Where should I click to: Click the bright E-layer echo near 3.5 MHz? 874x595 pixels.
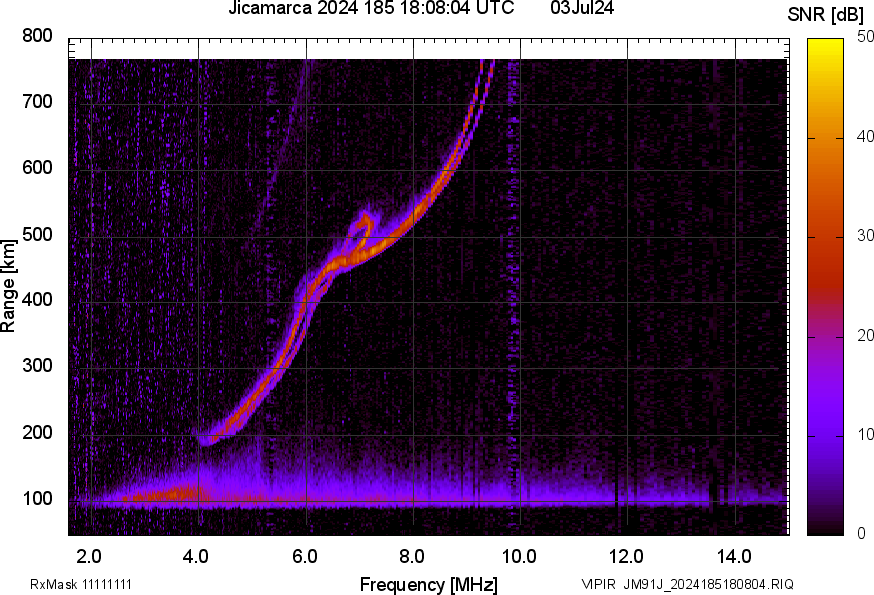[x=167, y=494]
